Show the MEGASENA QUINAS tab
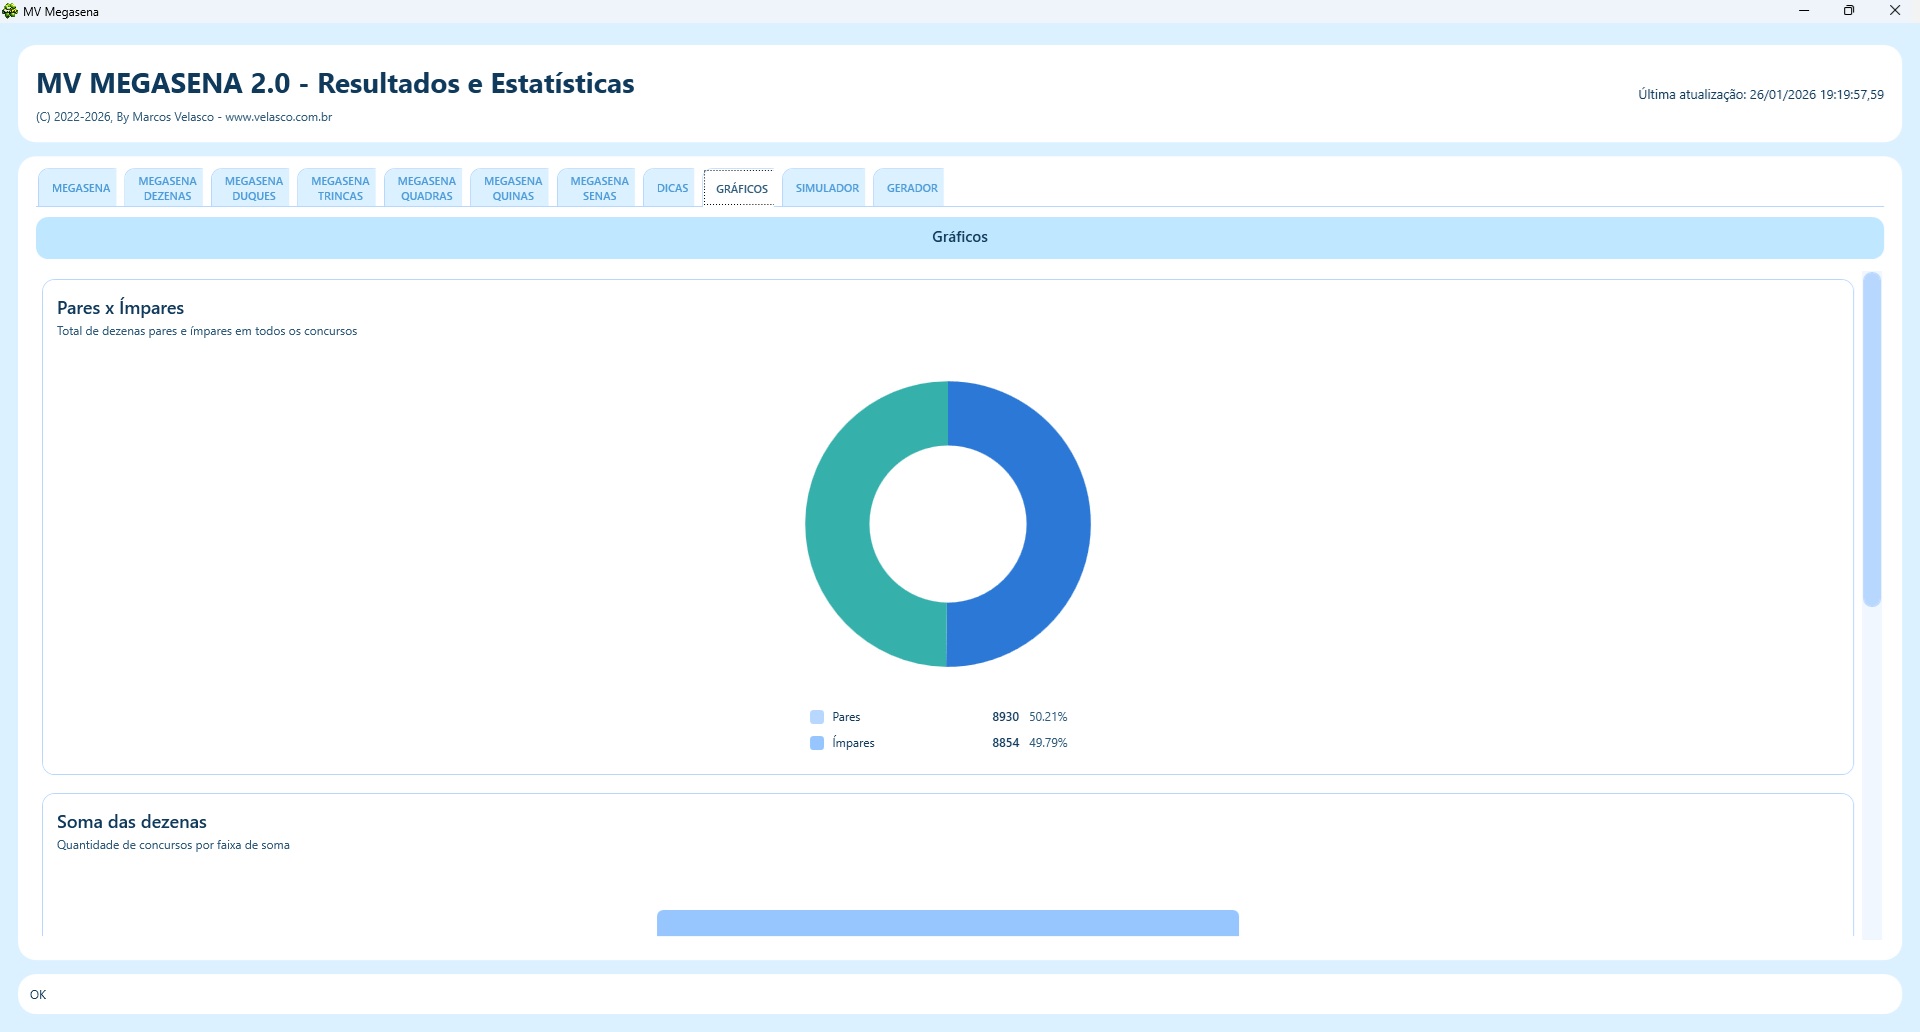This screenshot has height=1032, width=1920. click(x=513, y=188)
